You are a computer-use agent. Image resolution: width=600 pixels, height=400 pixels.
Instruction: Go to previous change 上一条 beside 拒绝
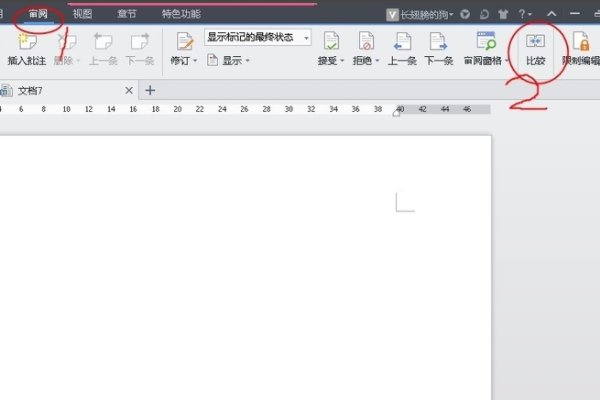pos(402,49)
